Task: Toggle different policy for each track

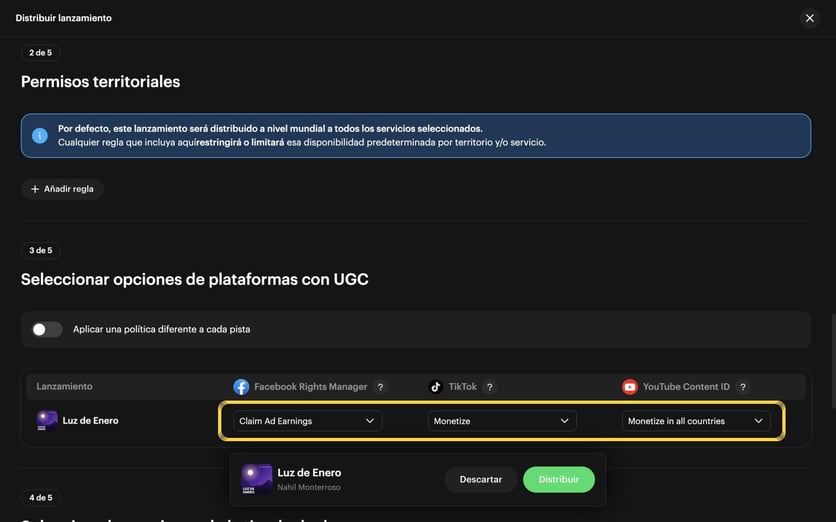Action: [x=47, y=330]
